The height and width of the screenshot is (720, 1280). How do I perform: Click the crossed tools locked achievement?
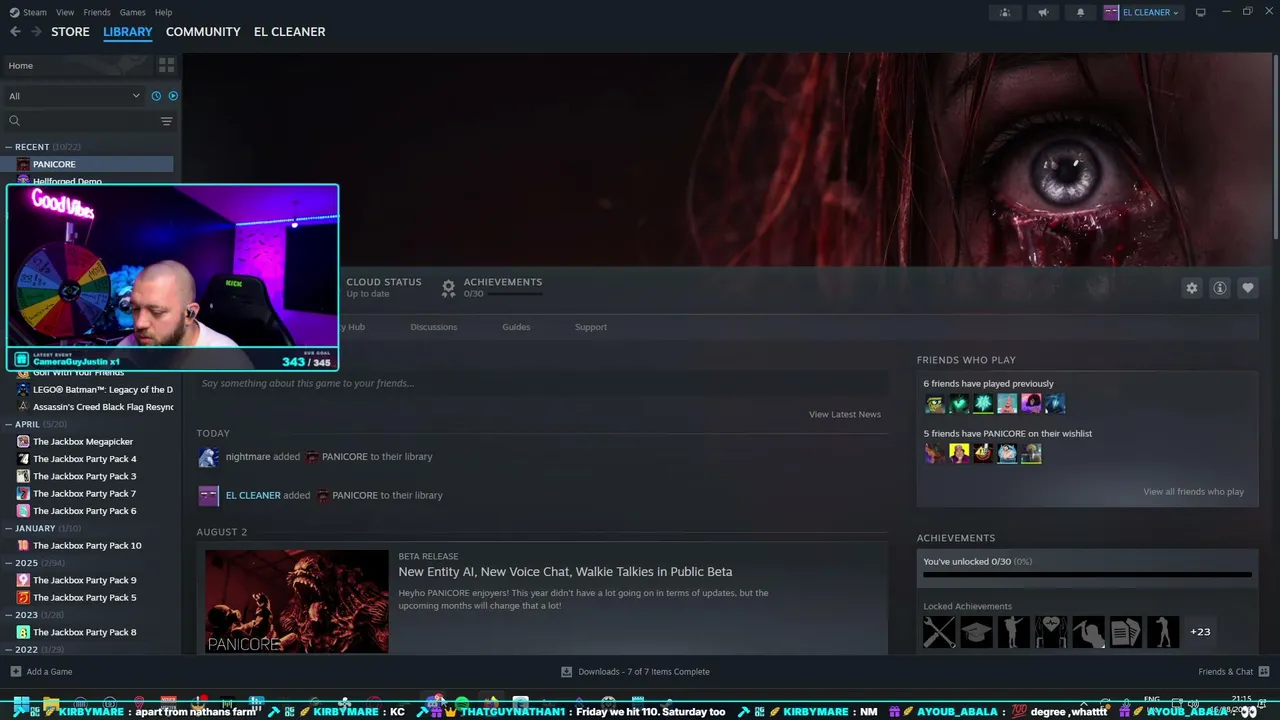click(x=939, y=632)
